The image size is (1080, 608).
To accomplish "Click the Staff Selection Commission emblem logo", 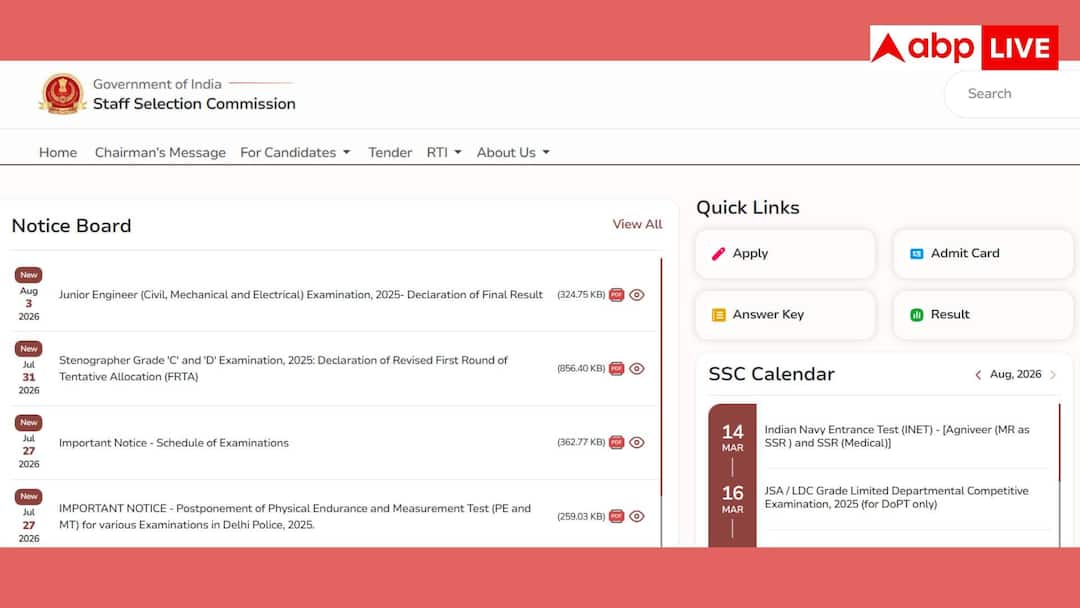I will (x=63, y=93).
